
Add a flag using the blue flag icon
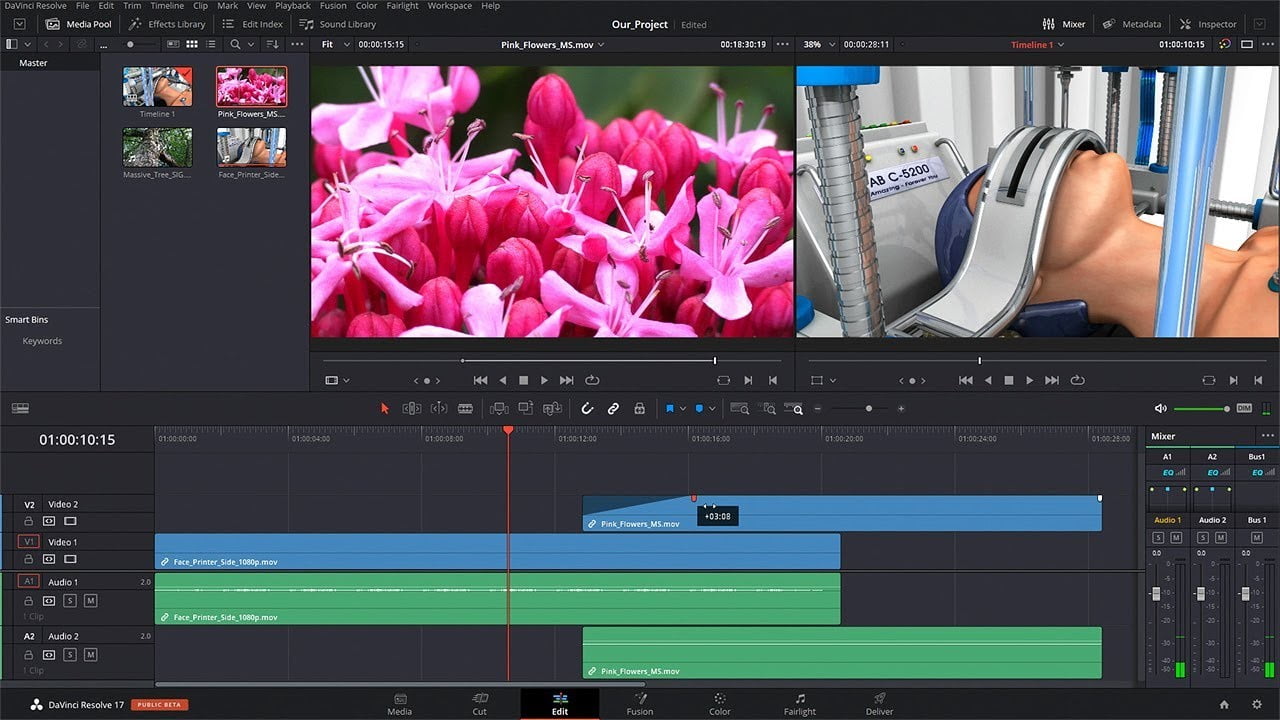(671, 408)
